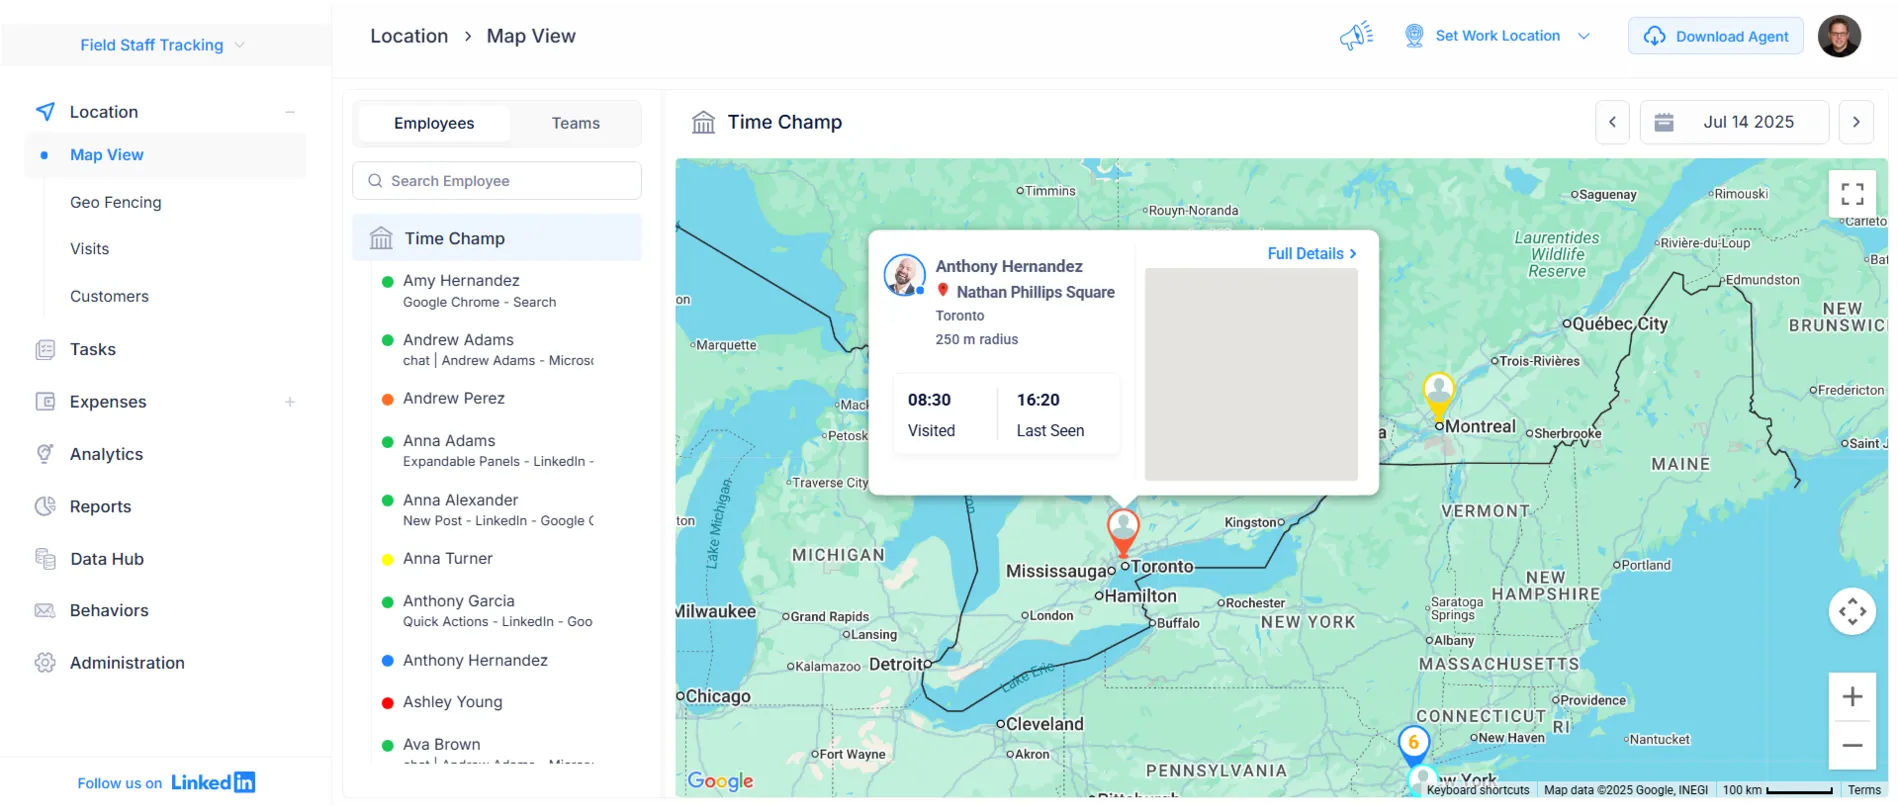Screen dimensions: 1898x809
Task: Expand the Expenses menu with plus
Action: [290, 402]
